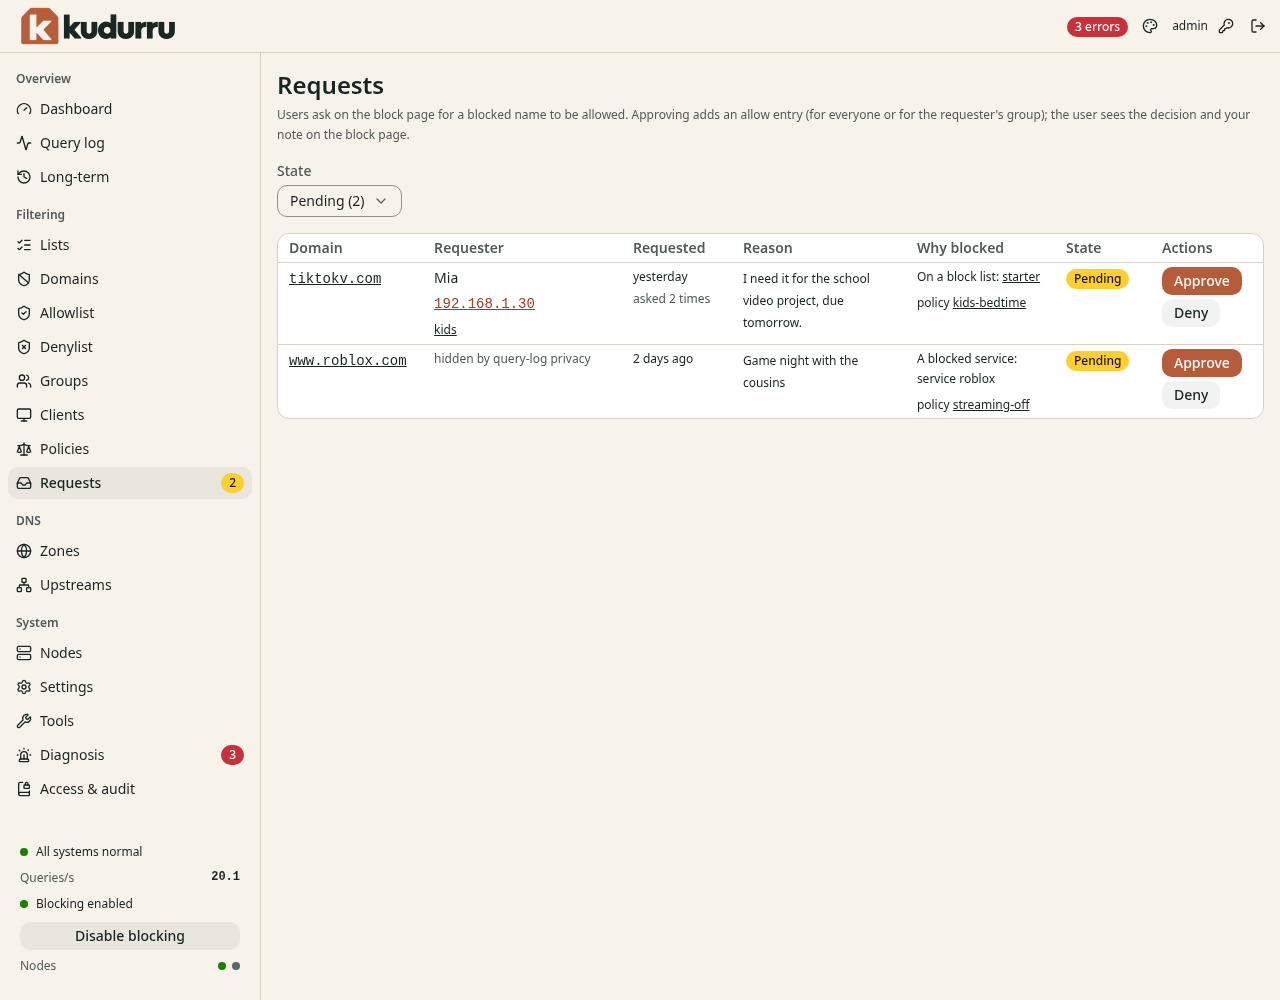Click the Upstreams network icon

click(24, 585)
